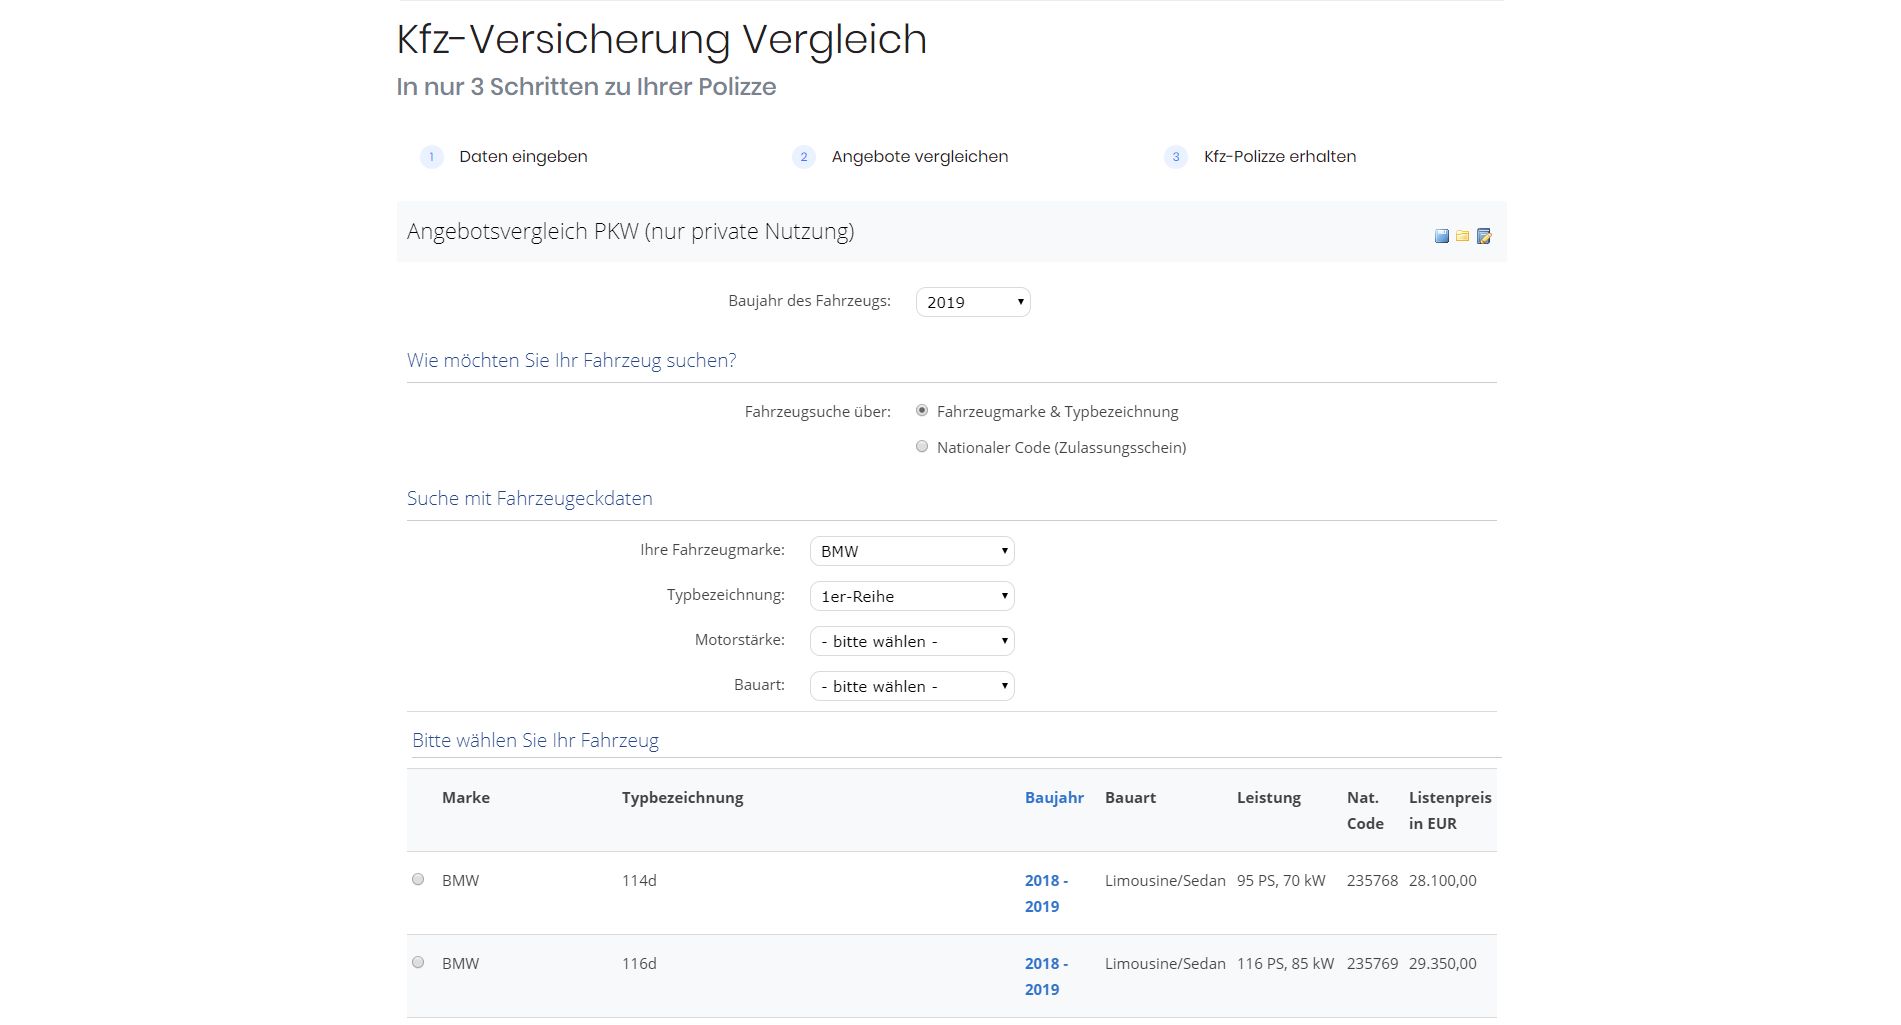This screenshot has height=1025, width=1901.
Task: Click BMW in the 116d row
Action: (x=460, y=964)
